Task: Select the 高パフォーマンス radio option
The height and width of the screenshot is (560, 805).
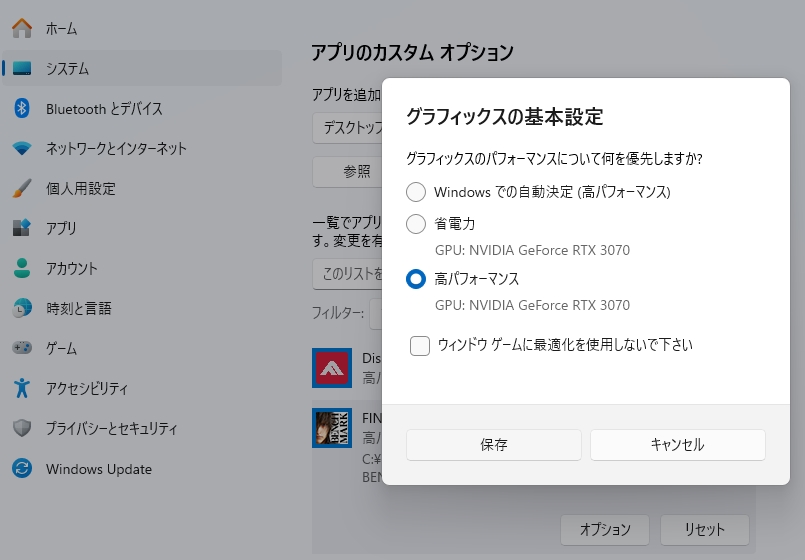Action: pyautogui.click(x=416, y=279)
